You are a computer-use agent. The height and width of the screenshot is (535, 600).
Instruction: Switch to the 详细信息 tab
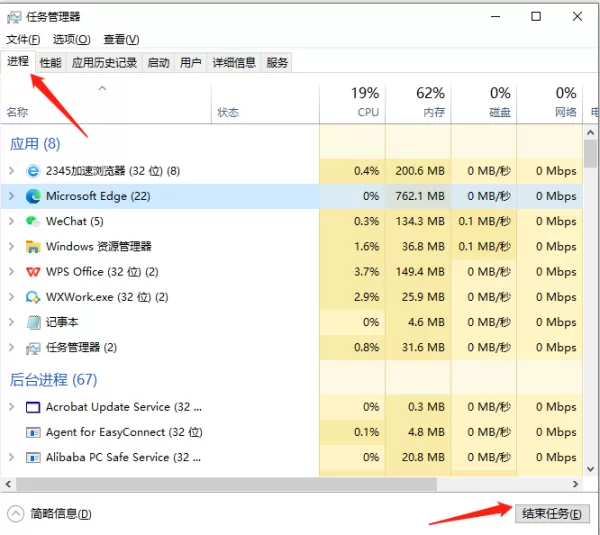pos(234,63)
